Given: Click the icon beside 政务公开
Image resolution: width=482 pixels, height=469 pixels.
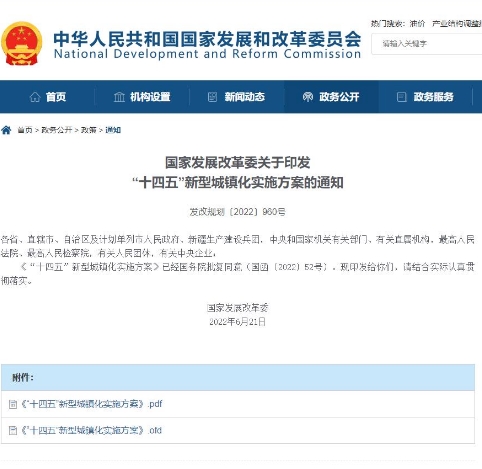Looking at the screenshot, I should 308,97.
